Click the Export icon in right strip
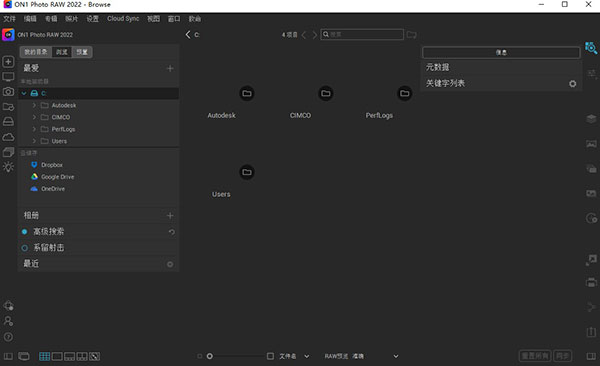 coord(592,331)
